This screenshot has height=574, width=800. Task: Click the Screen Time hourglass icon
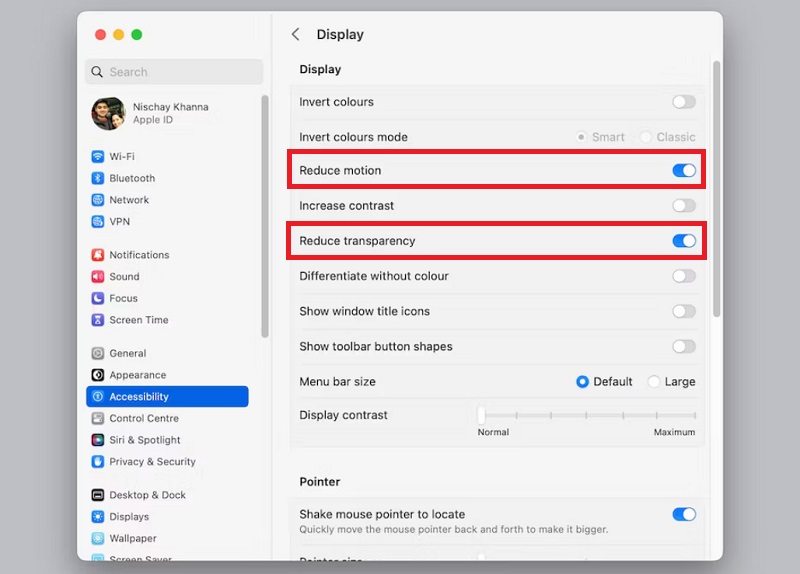pyautogui.click(x=98, y=321)
